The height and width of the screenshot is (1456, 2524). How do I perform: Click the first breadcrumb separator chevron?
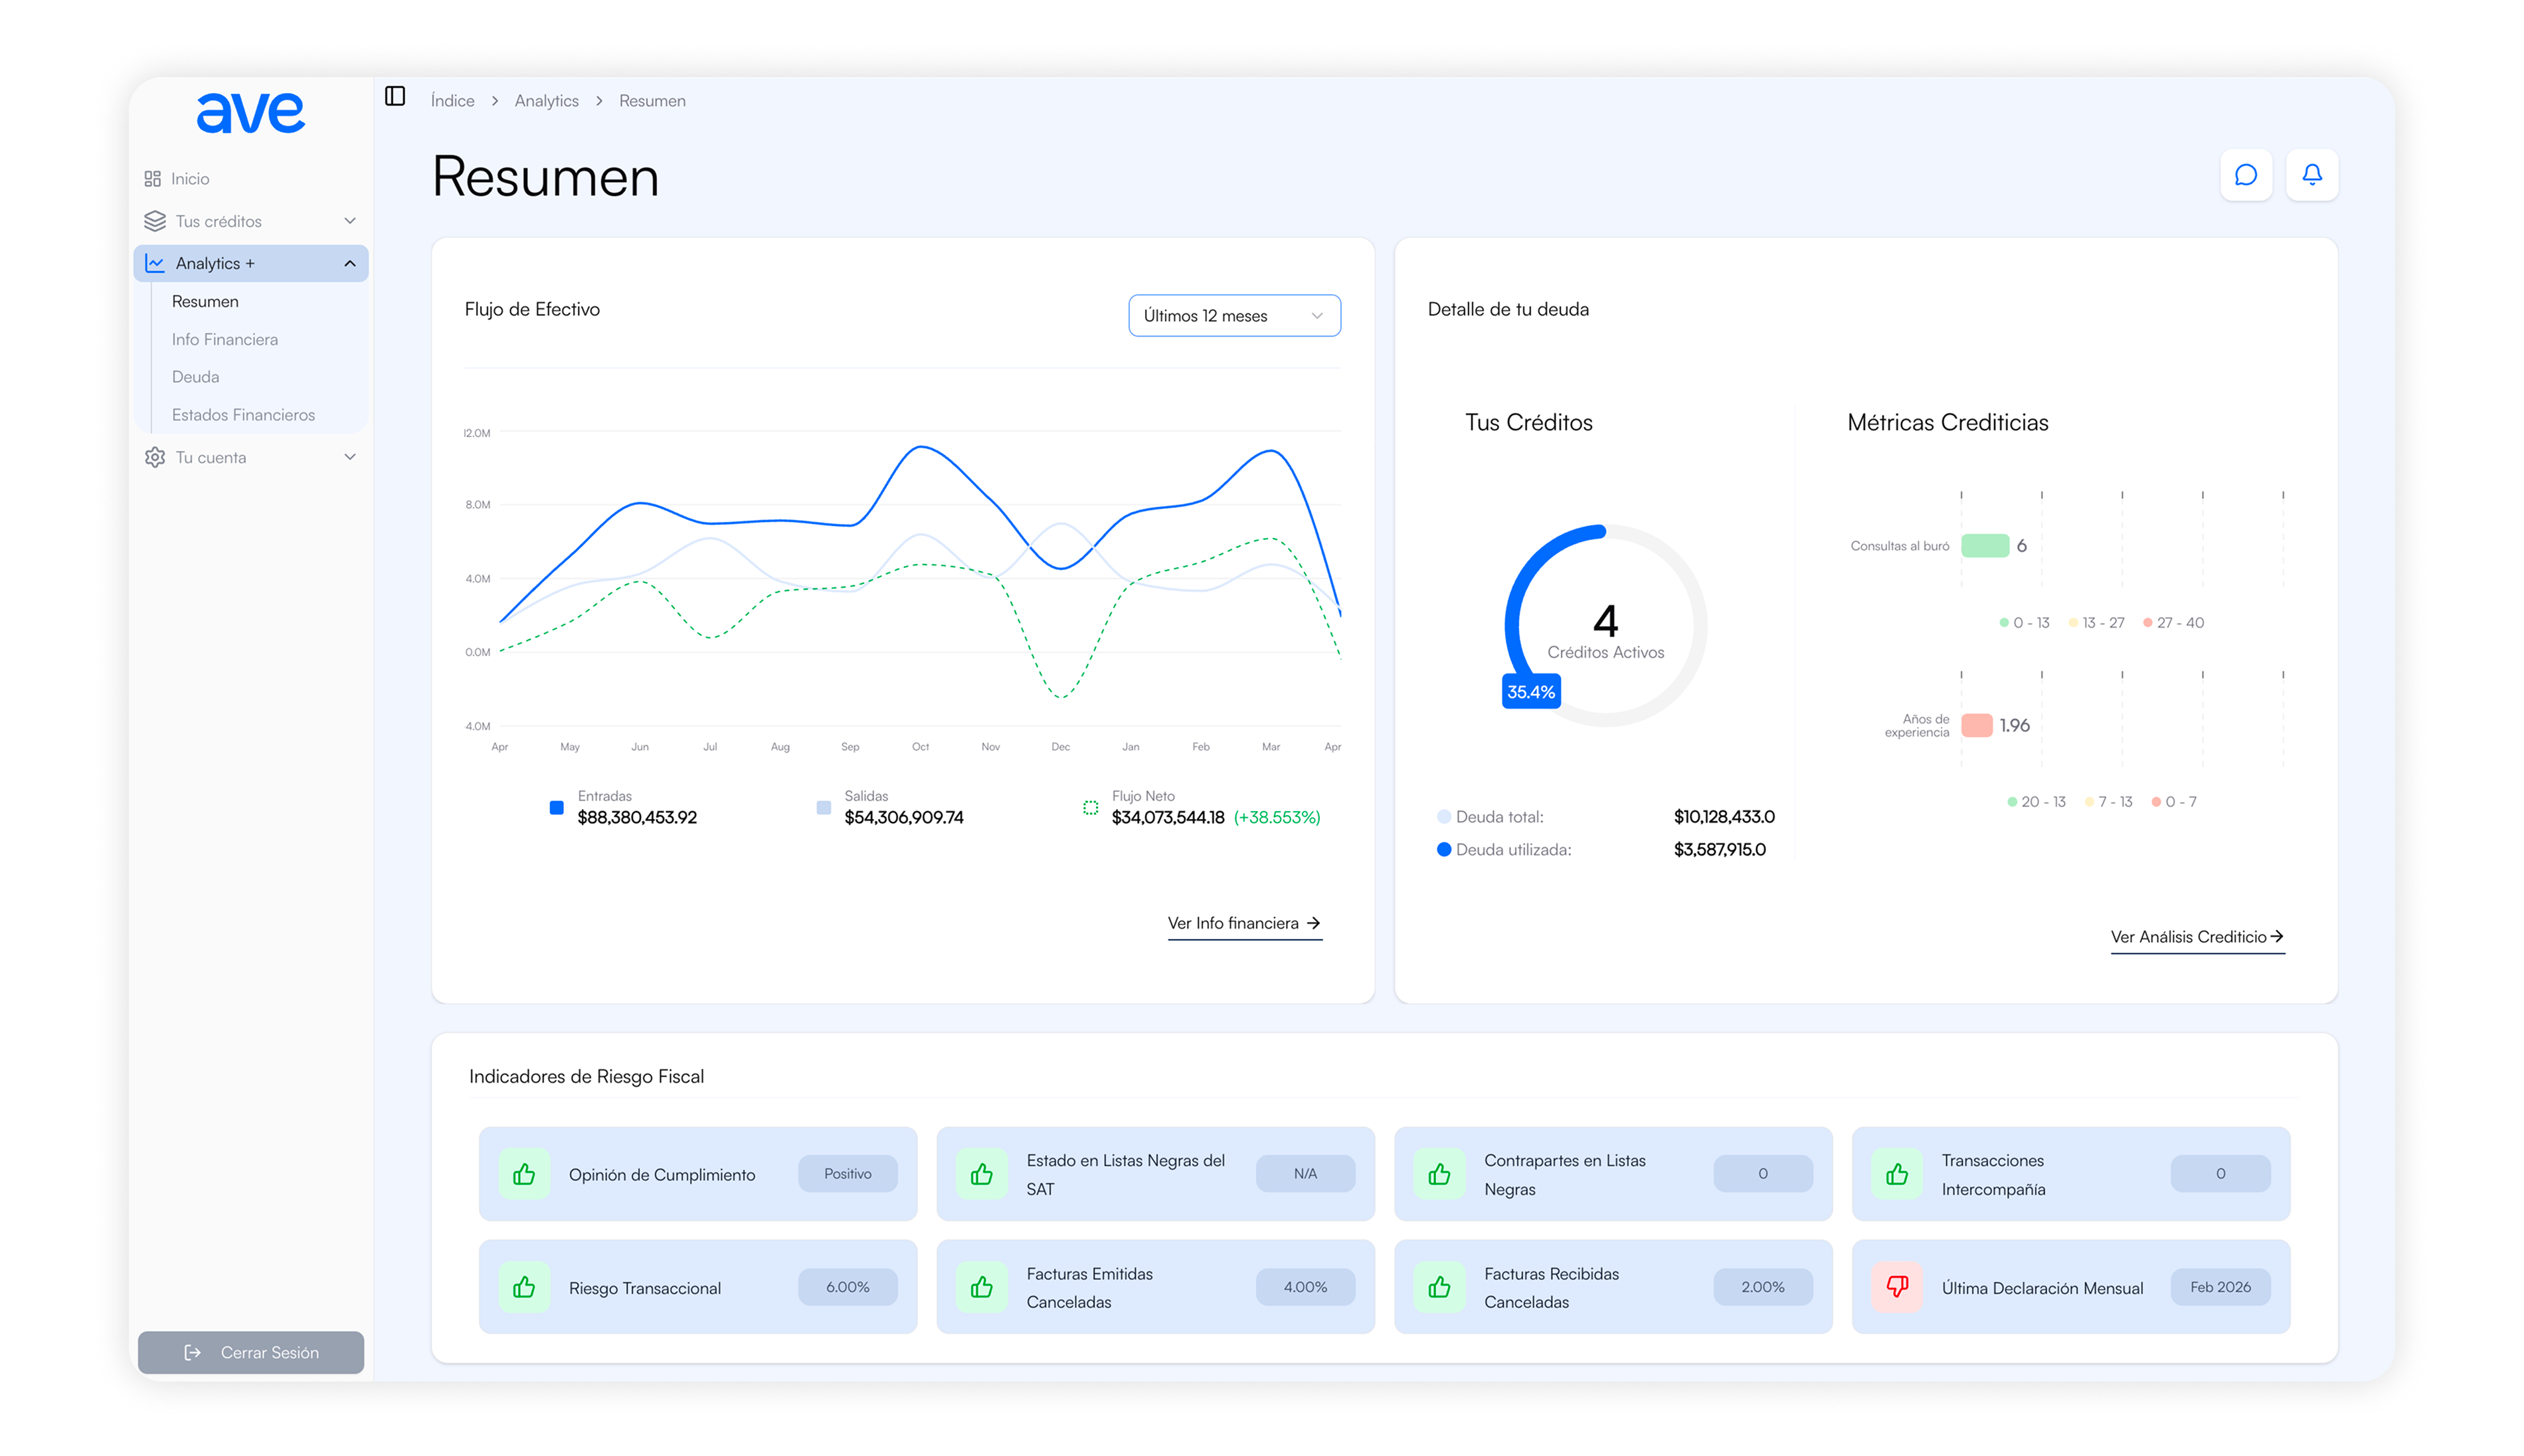click(495, 101)
